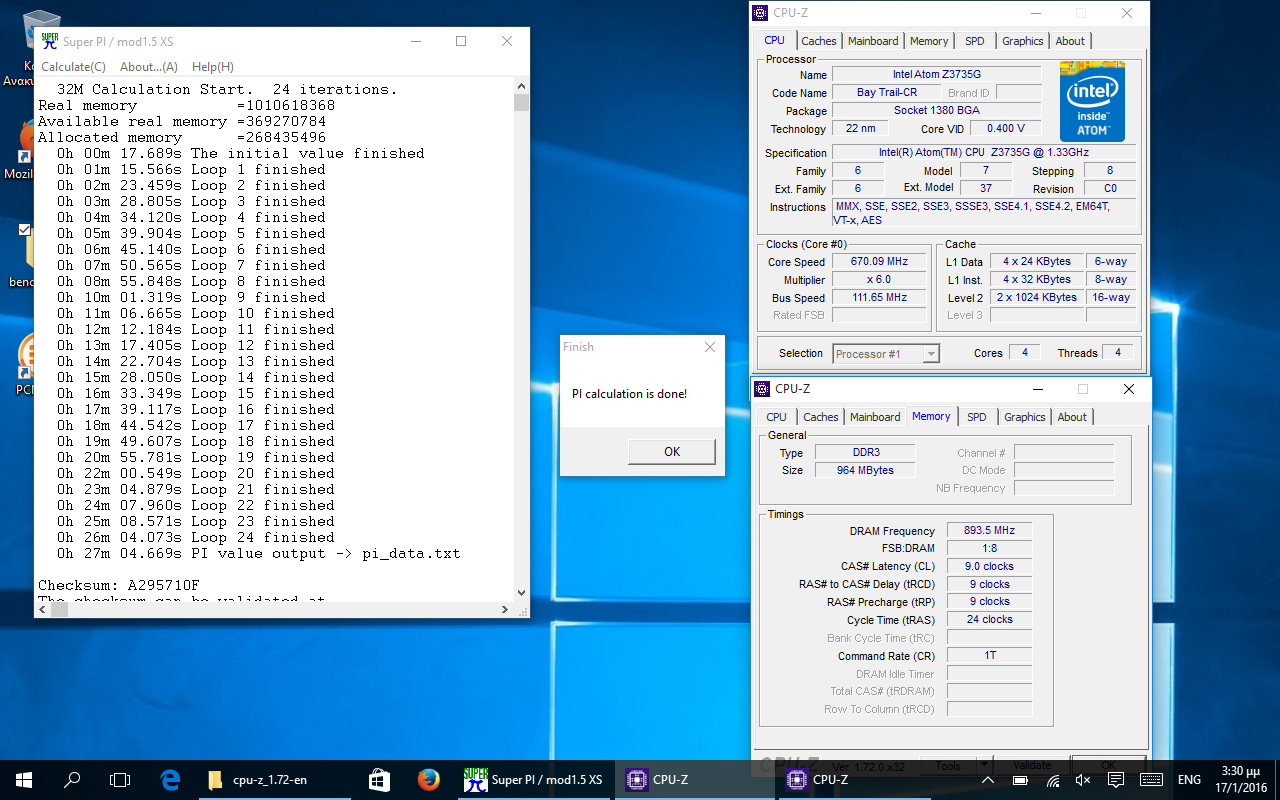Click 'PI calculation is done!' message

[630, 394]
